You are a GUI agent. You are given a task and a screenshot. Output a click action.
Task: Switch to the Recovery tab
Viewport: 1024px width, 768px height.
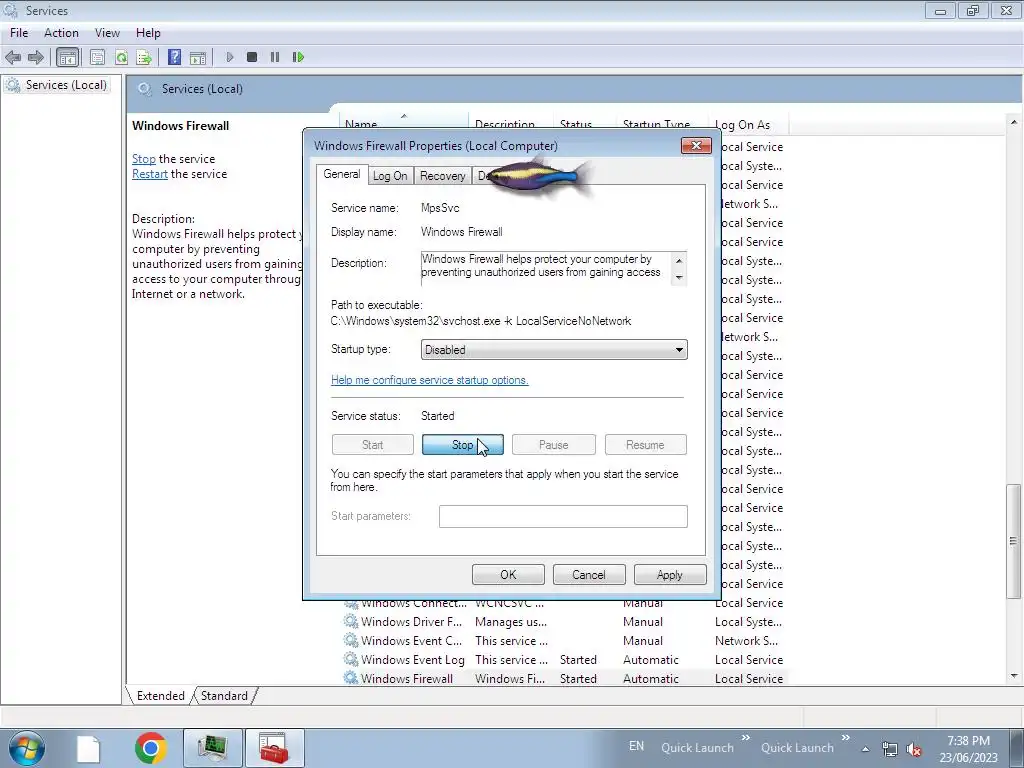442,176
